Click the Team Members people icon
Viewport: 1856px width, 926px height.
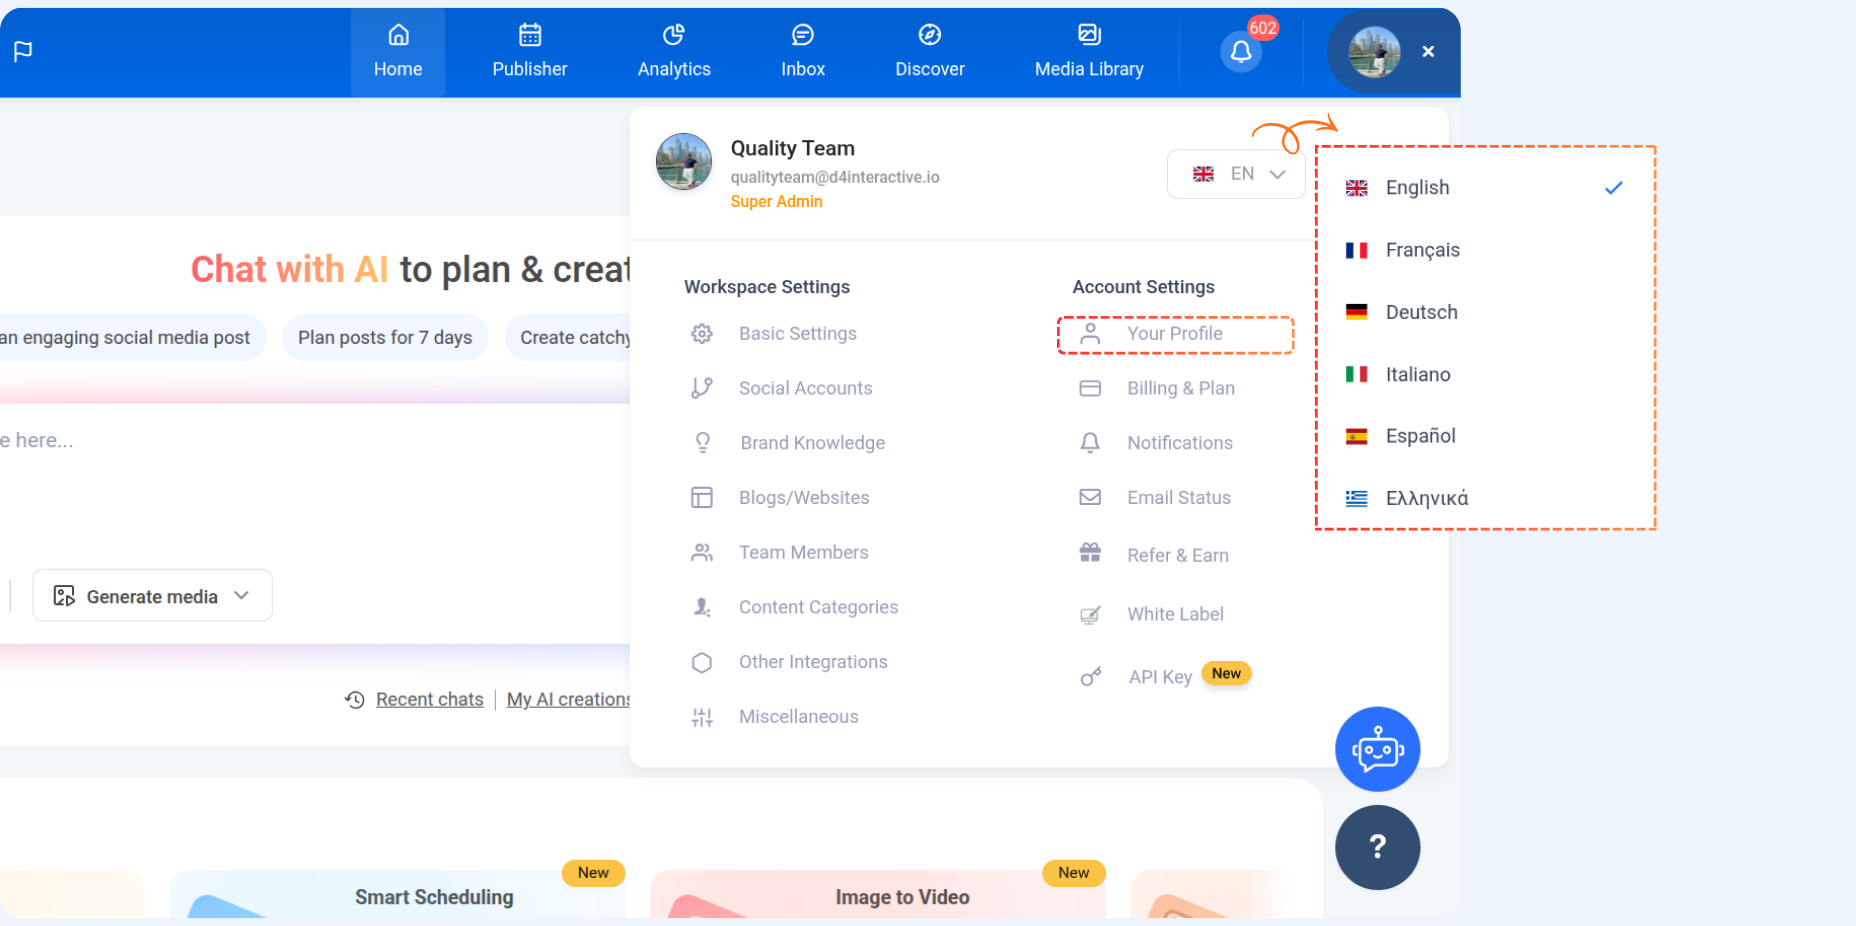coord(702,552)
